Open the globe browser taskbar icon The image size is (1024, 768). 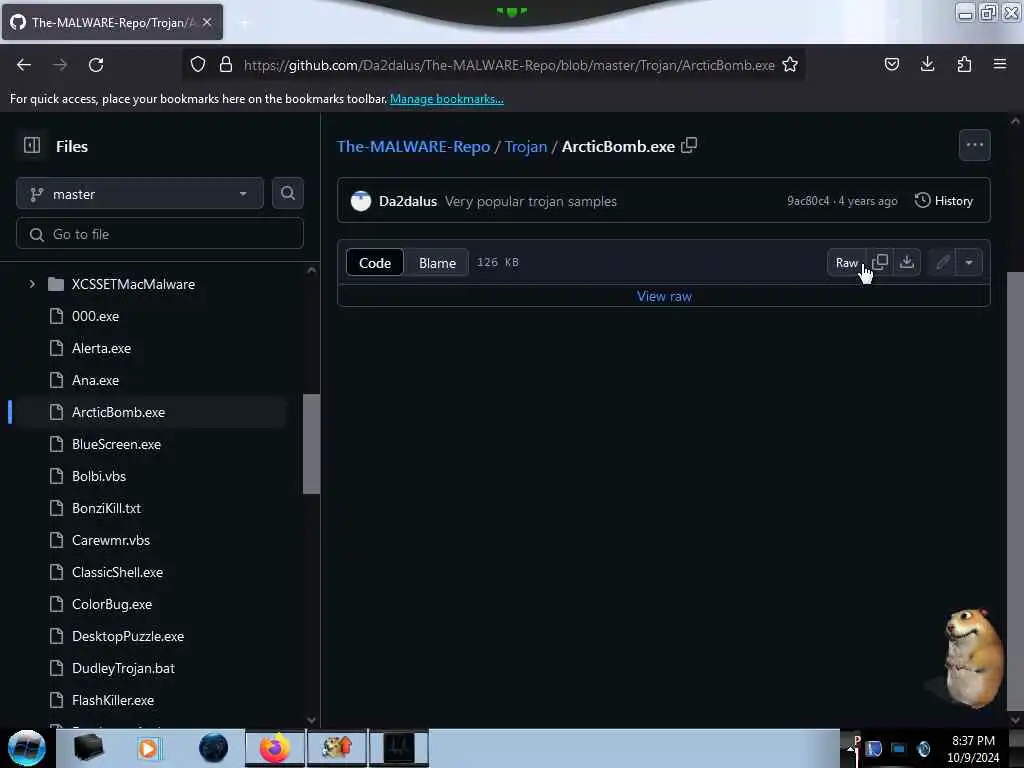(214, 748)
